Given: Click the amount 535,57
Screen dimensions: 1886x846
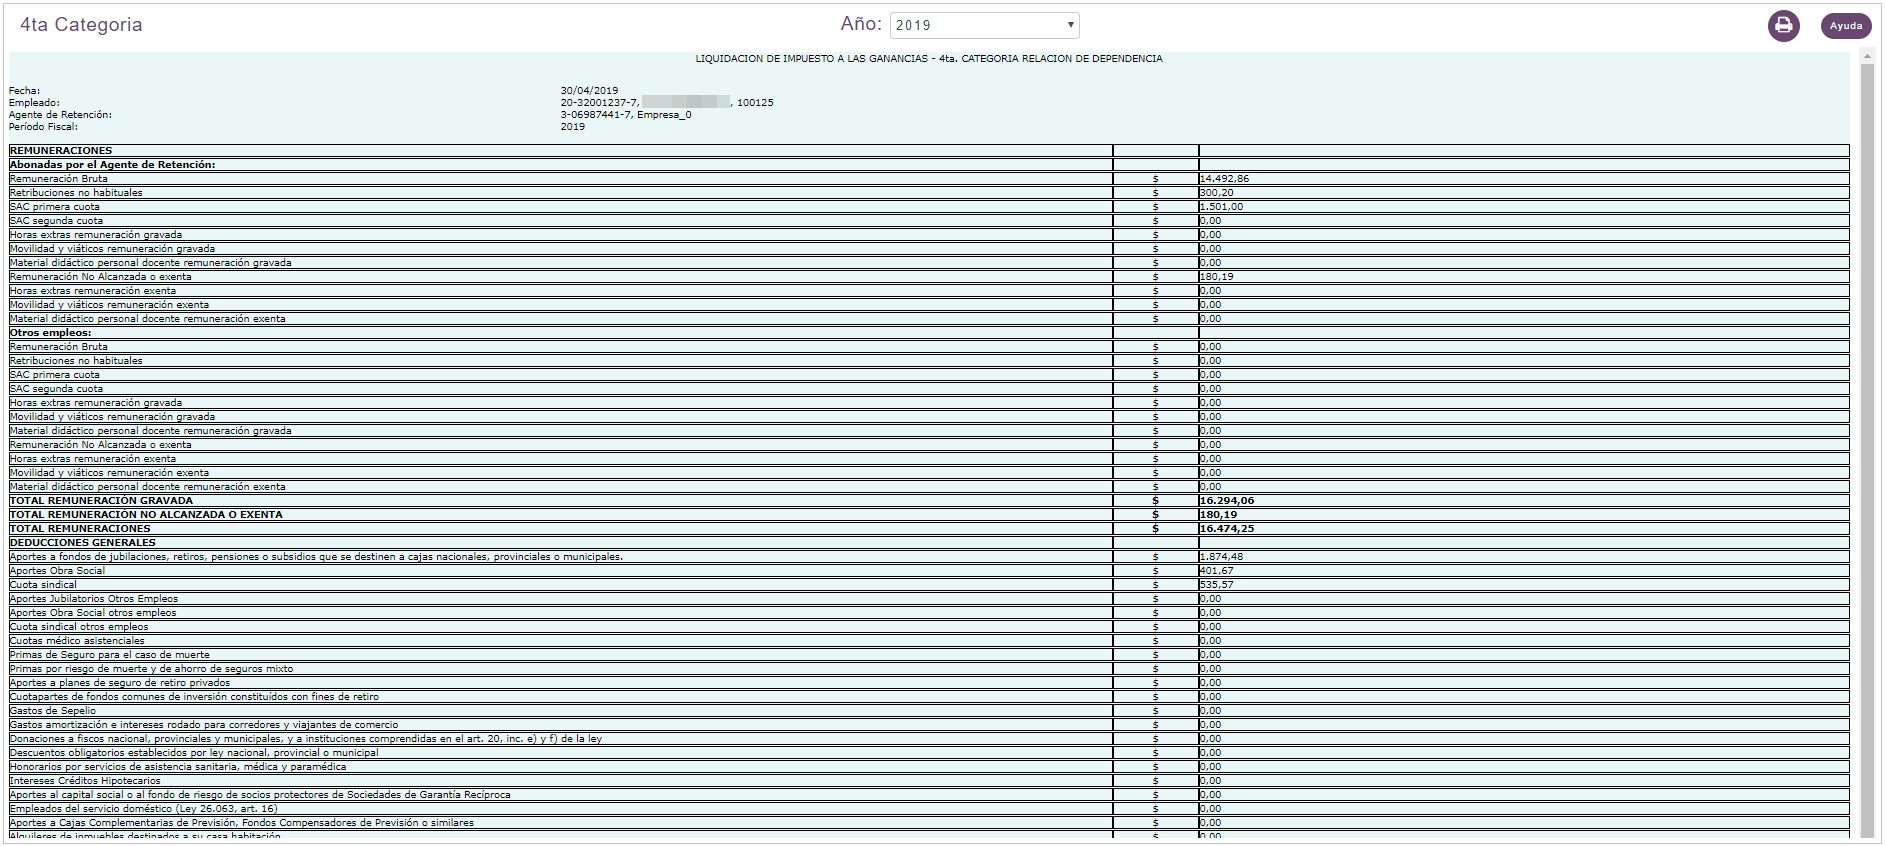Looking at the screenshot, I should (x=1217, y=585).
